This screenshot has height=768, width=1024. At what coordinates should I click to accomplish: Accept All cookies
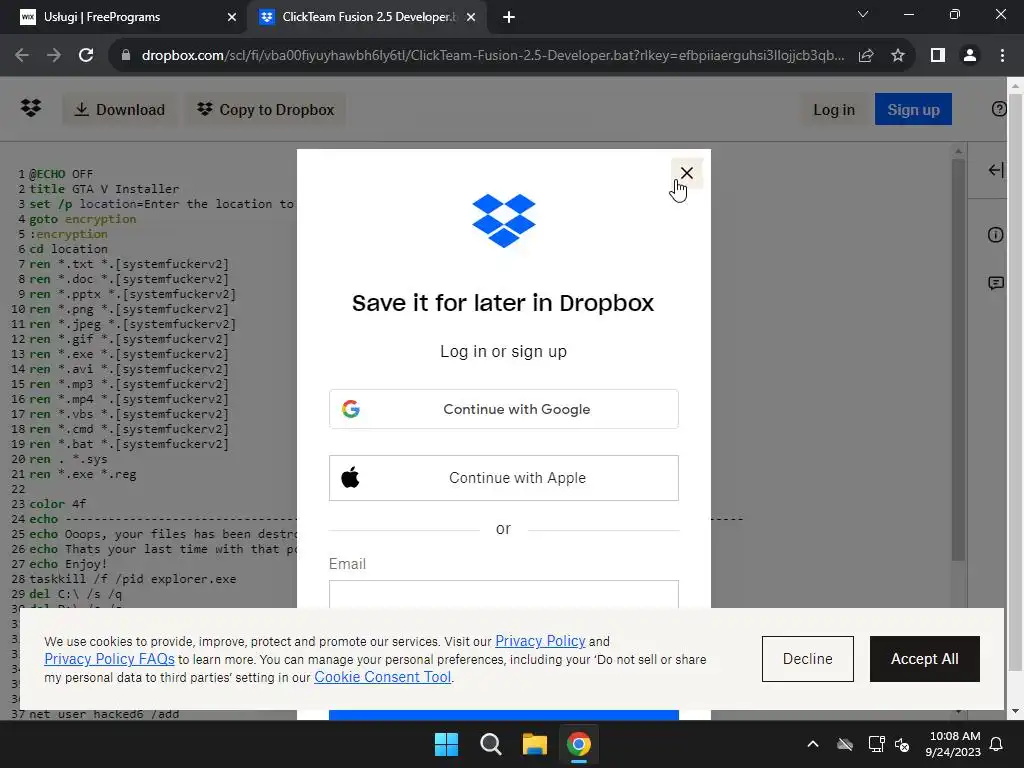924,659
